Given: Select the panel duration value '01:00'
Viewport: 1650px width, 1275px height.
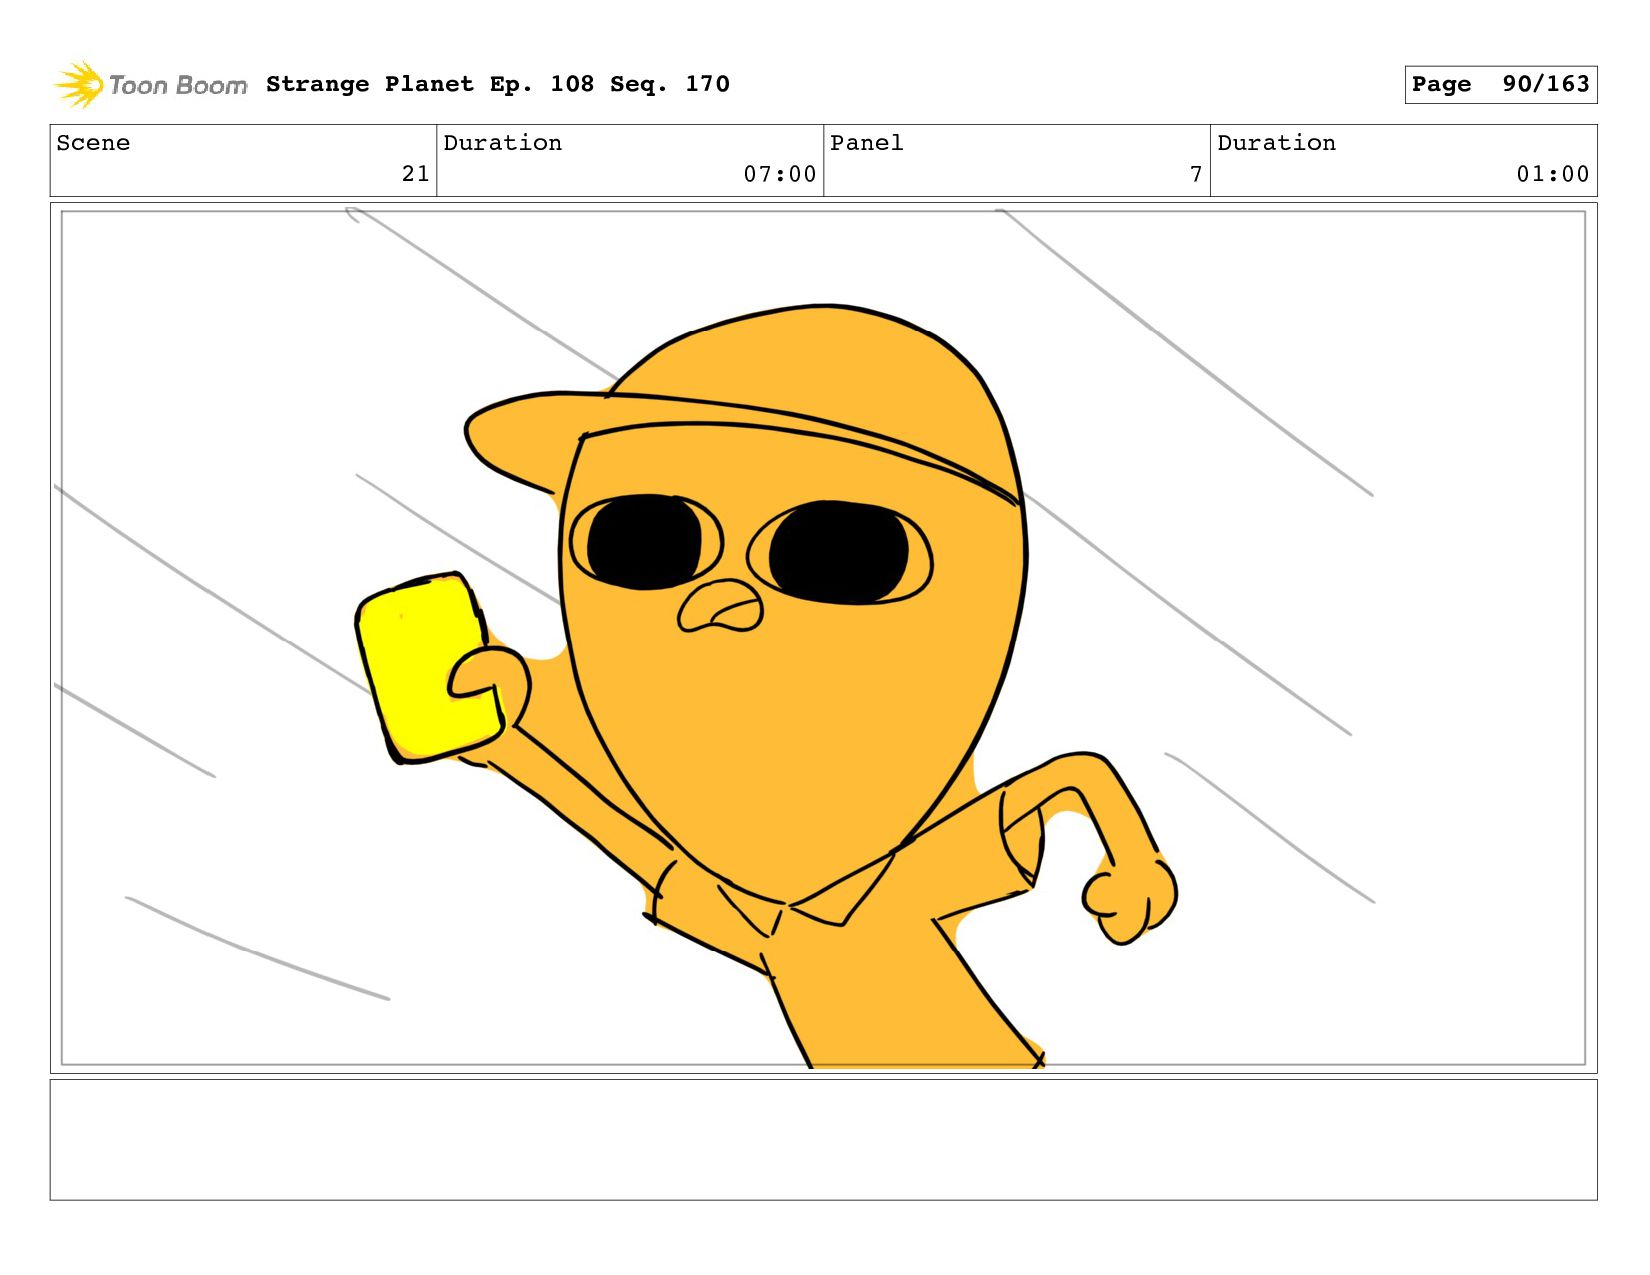Looking at the screenshot, I should [1553, 174].
